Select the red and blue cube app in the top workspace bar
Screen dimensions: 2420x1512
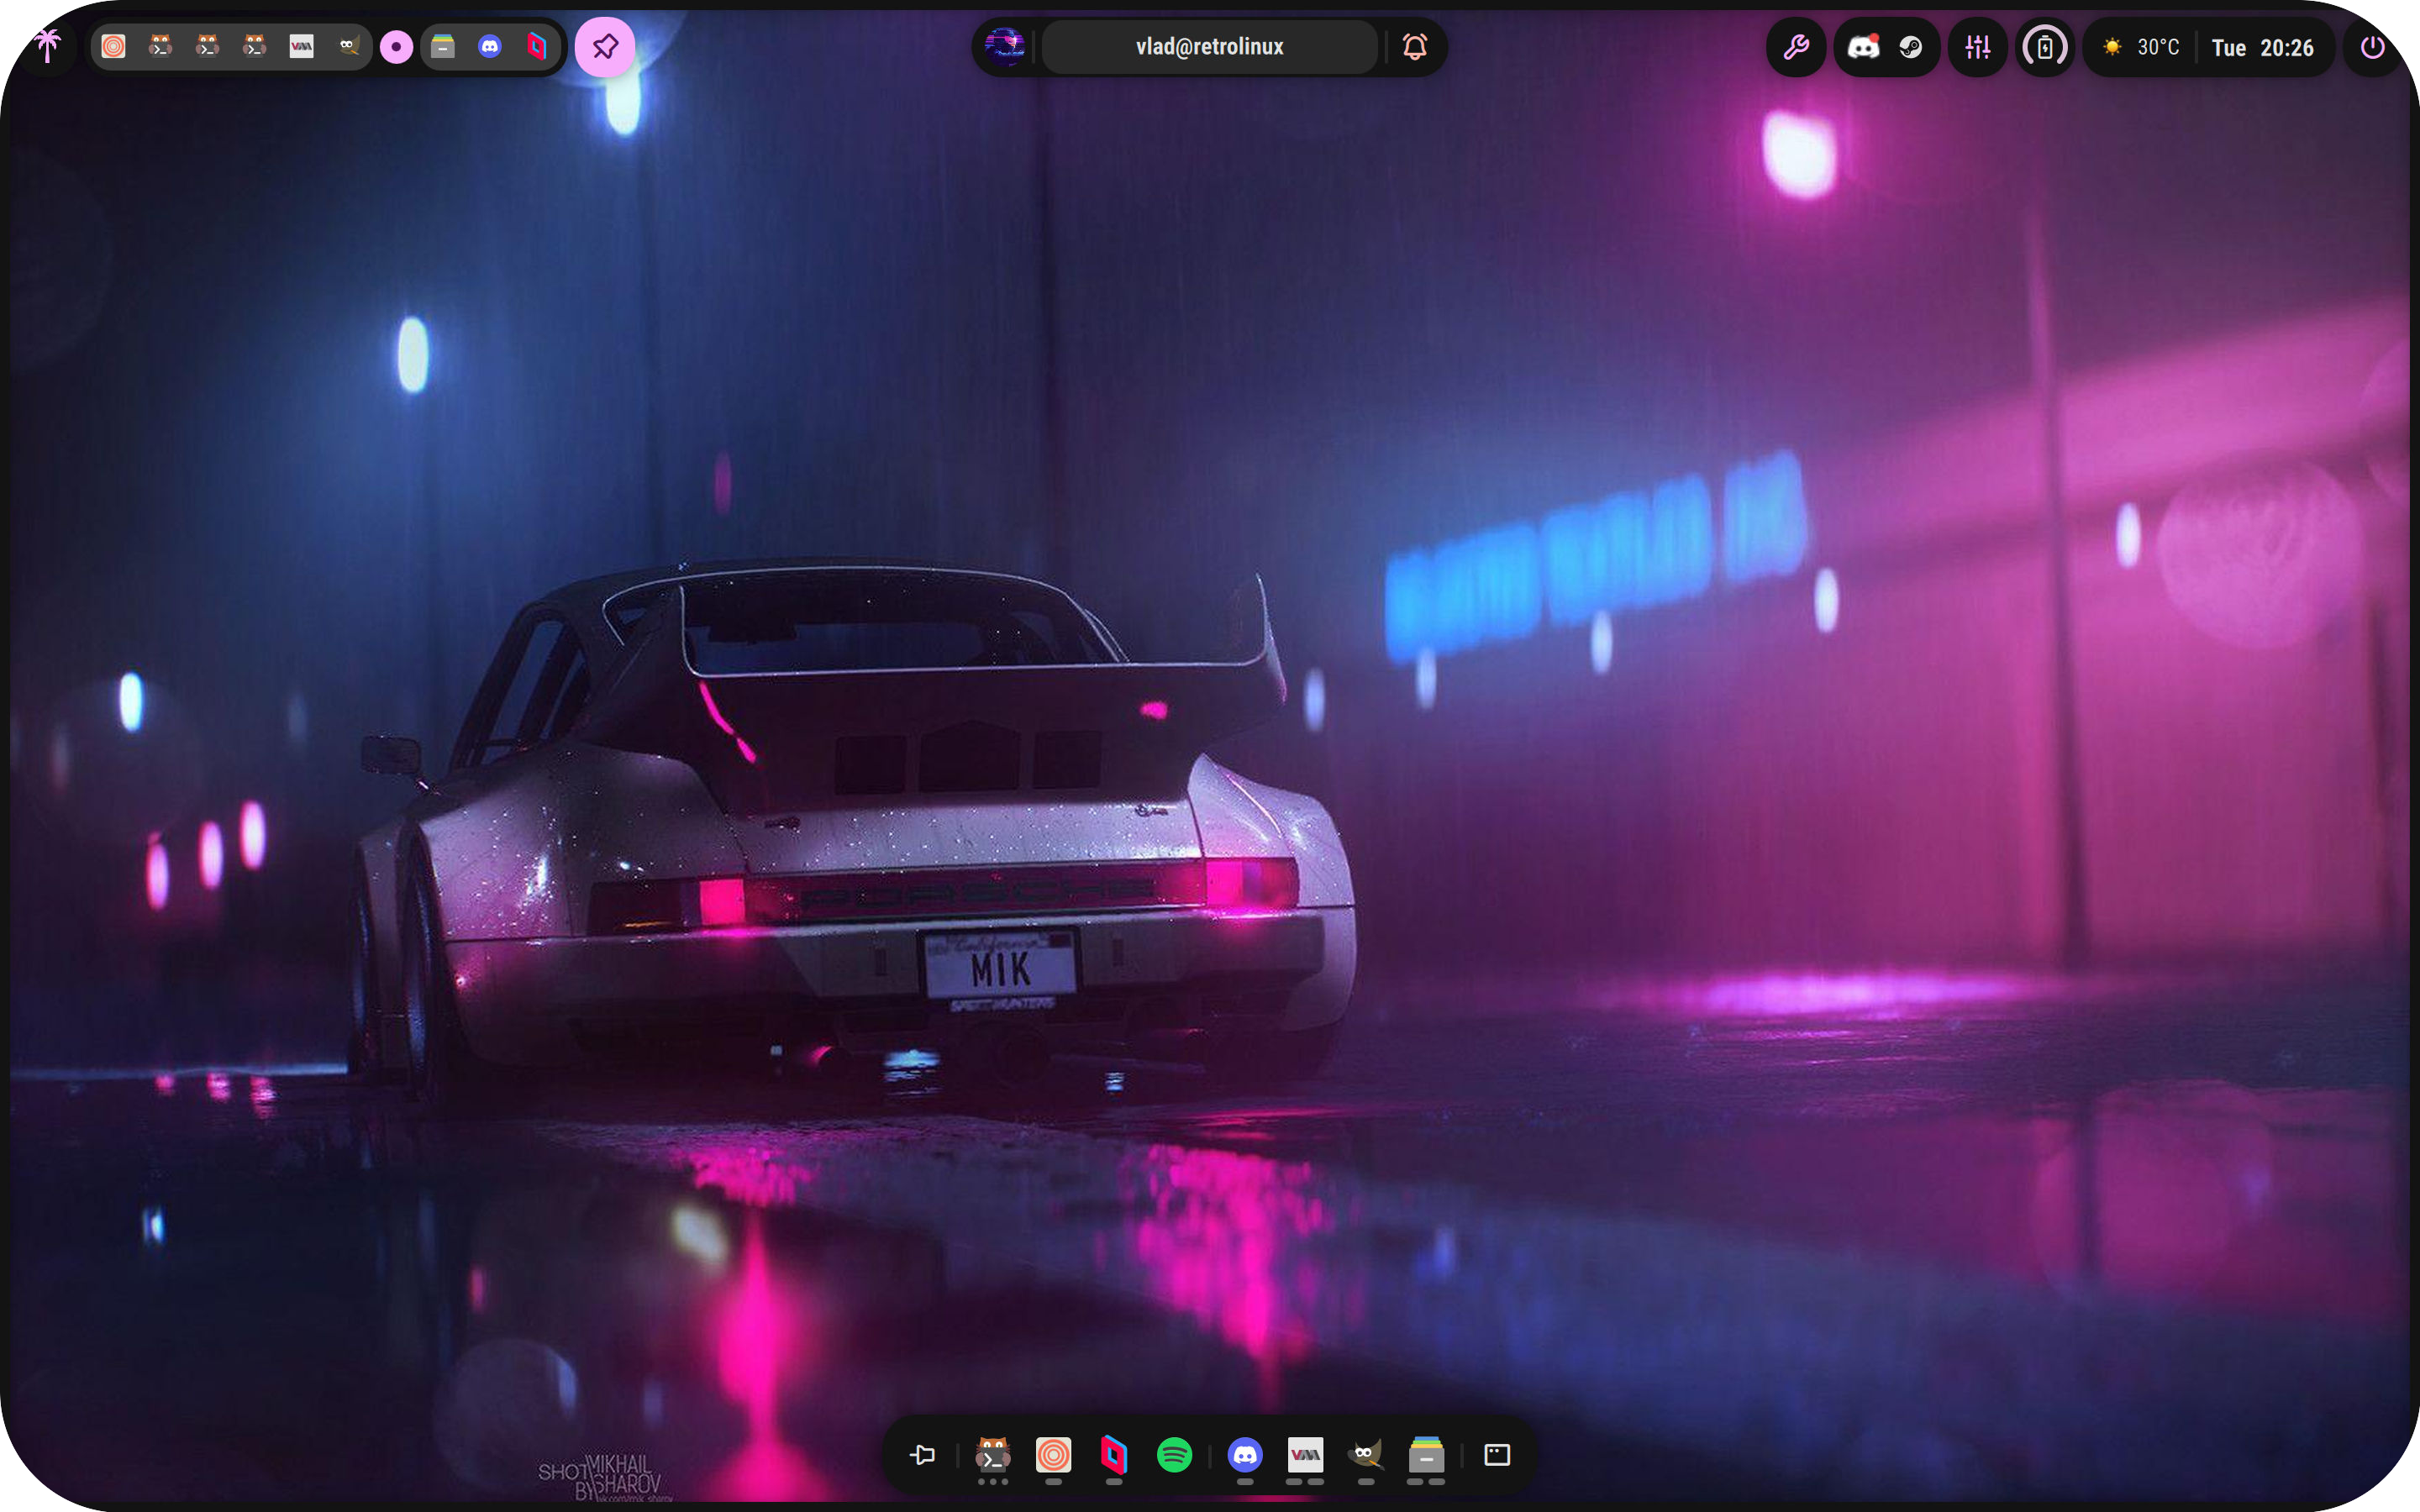[x=537, y=46]
